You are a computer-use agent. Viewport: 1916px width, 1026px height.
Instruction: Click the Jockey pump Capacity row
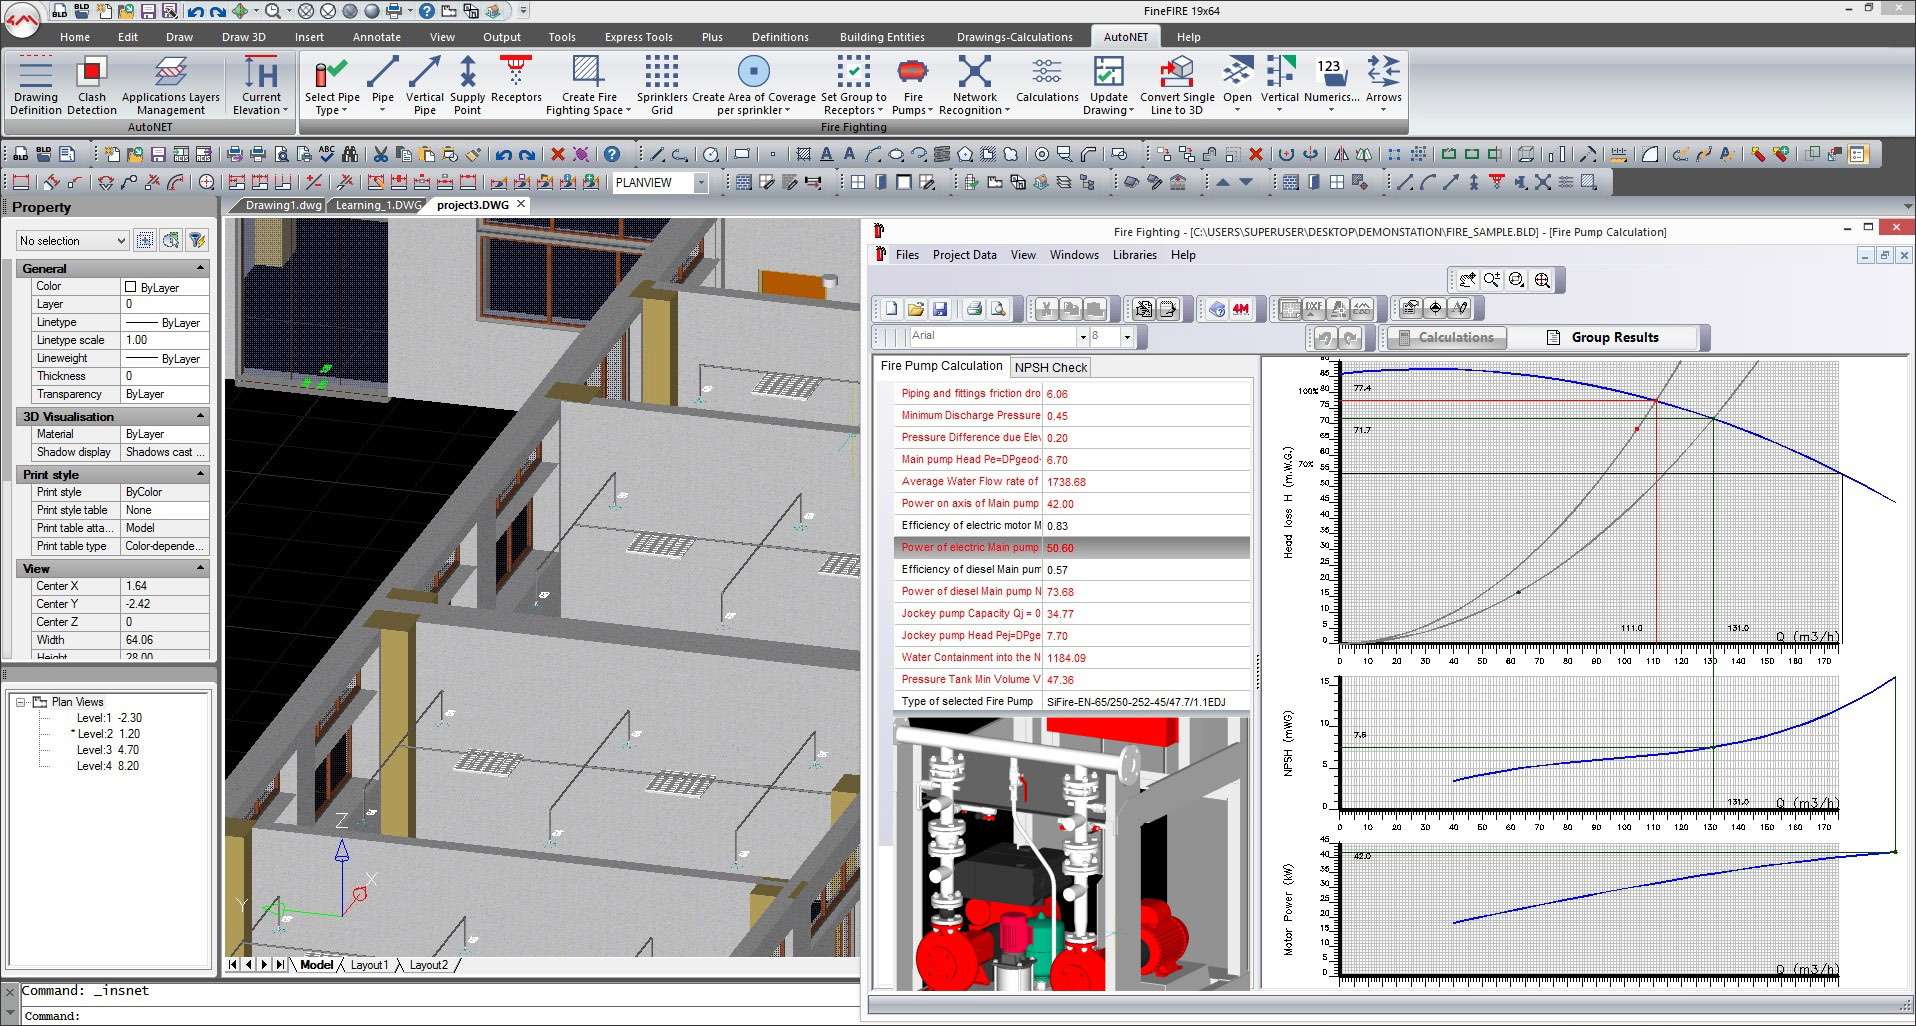coord(1071,613)
